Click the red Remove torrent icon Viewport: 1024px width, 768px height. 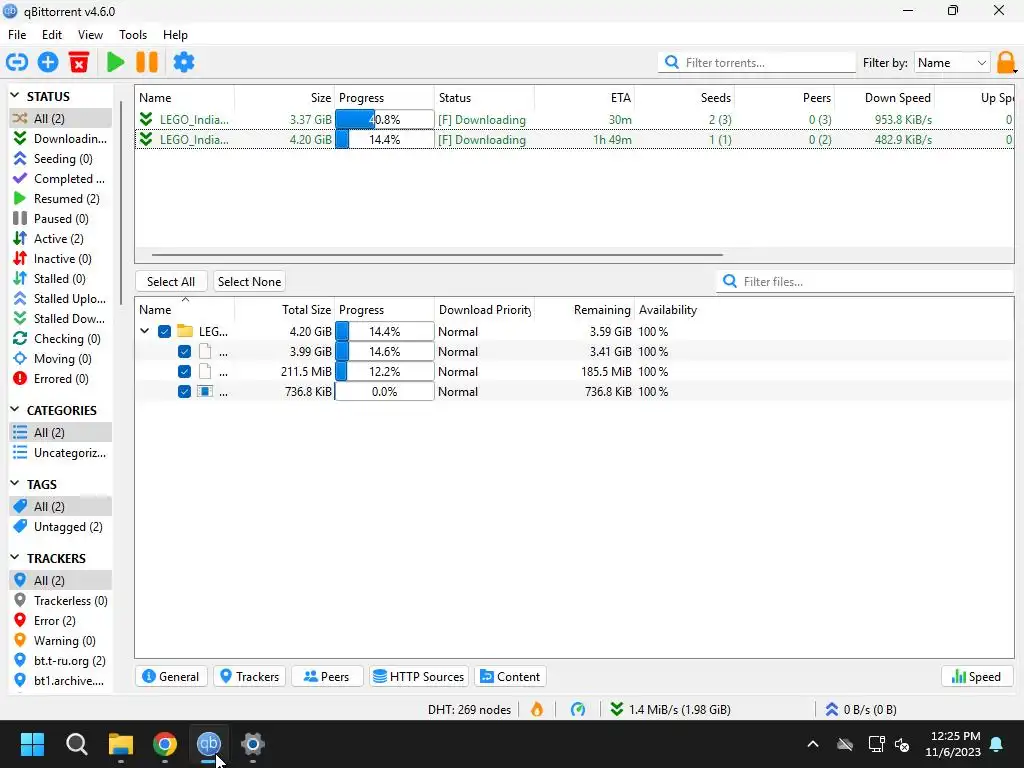[x=79, y=63]
